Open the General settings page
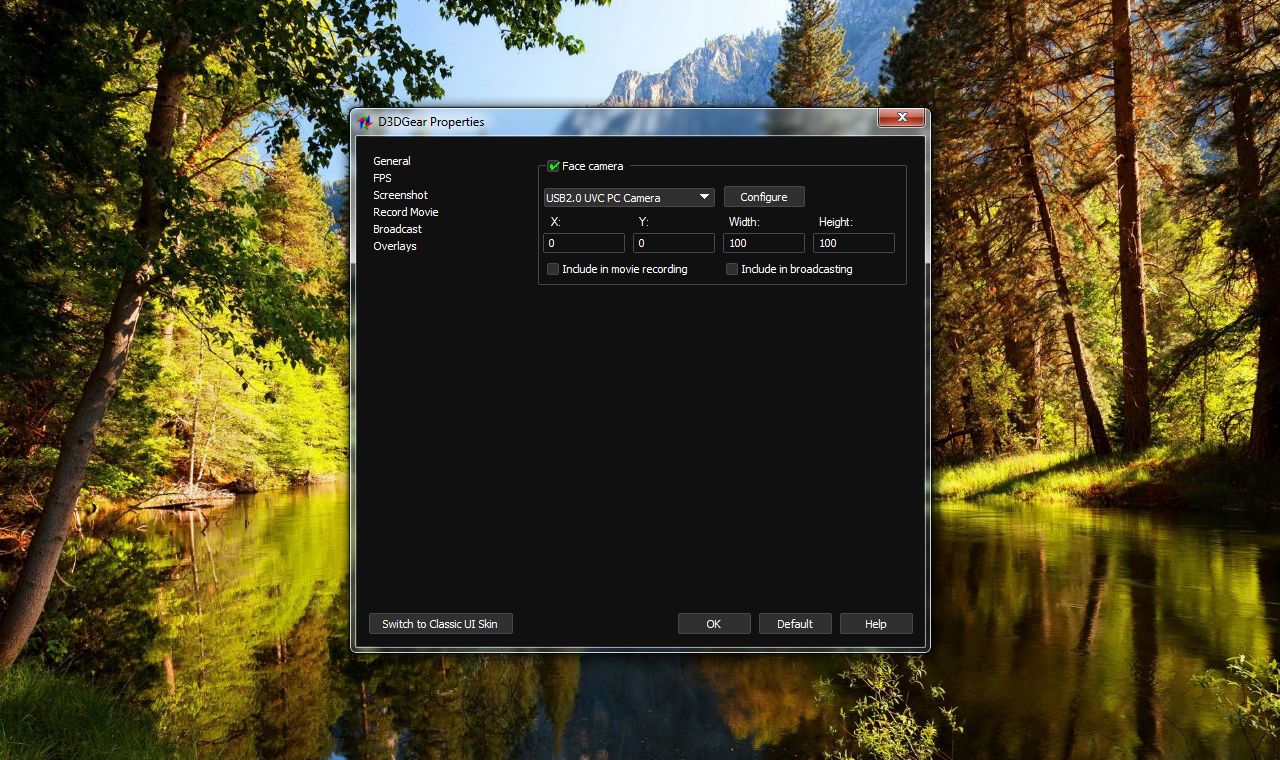Viewport: 1280px width, 760px height. tap(392, 161)
